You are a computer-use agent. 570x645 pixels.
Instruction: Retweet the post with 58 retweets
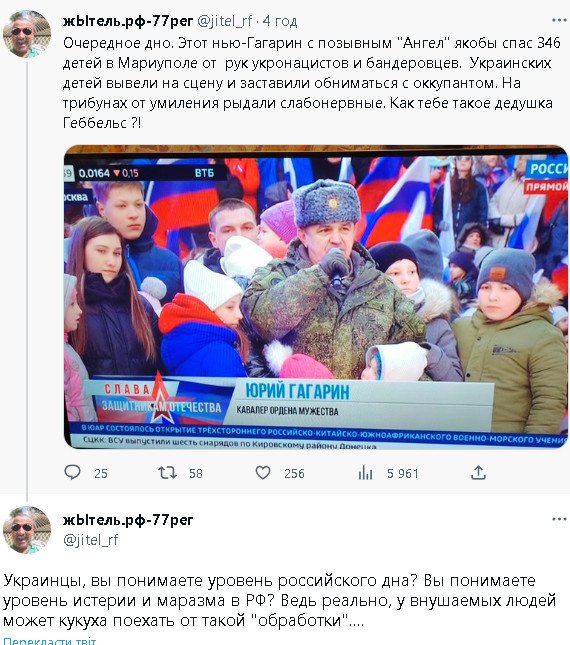168,473
